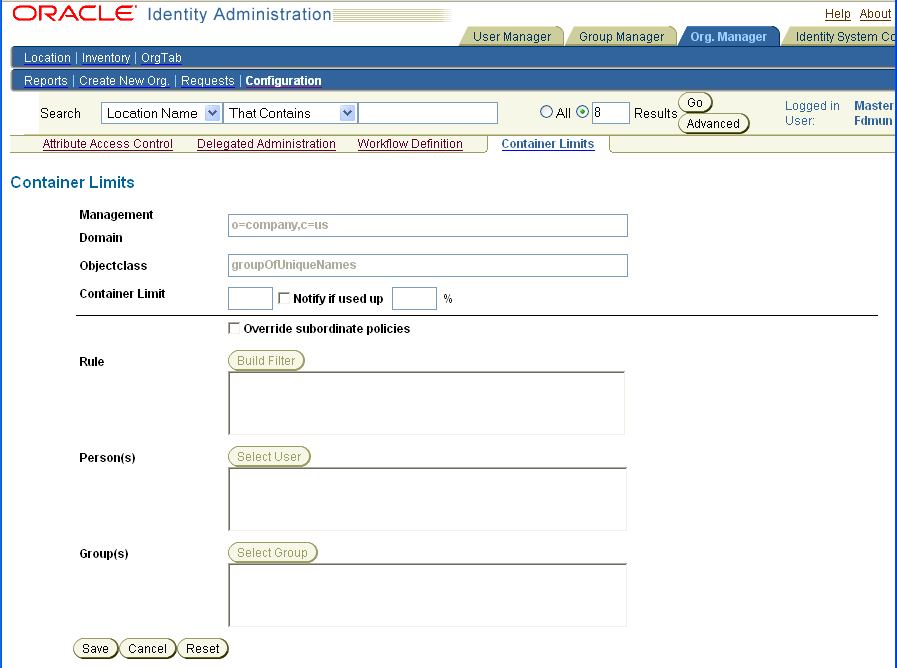Click the used-up percentage field
Screen dimensions: 897x668
pos(414,299)
